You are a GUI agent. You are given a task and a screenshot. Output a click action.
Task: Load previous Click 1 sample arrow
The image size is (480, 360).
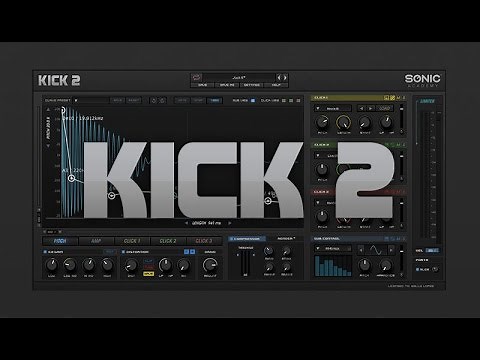(x=361, y=108)
